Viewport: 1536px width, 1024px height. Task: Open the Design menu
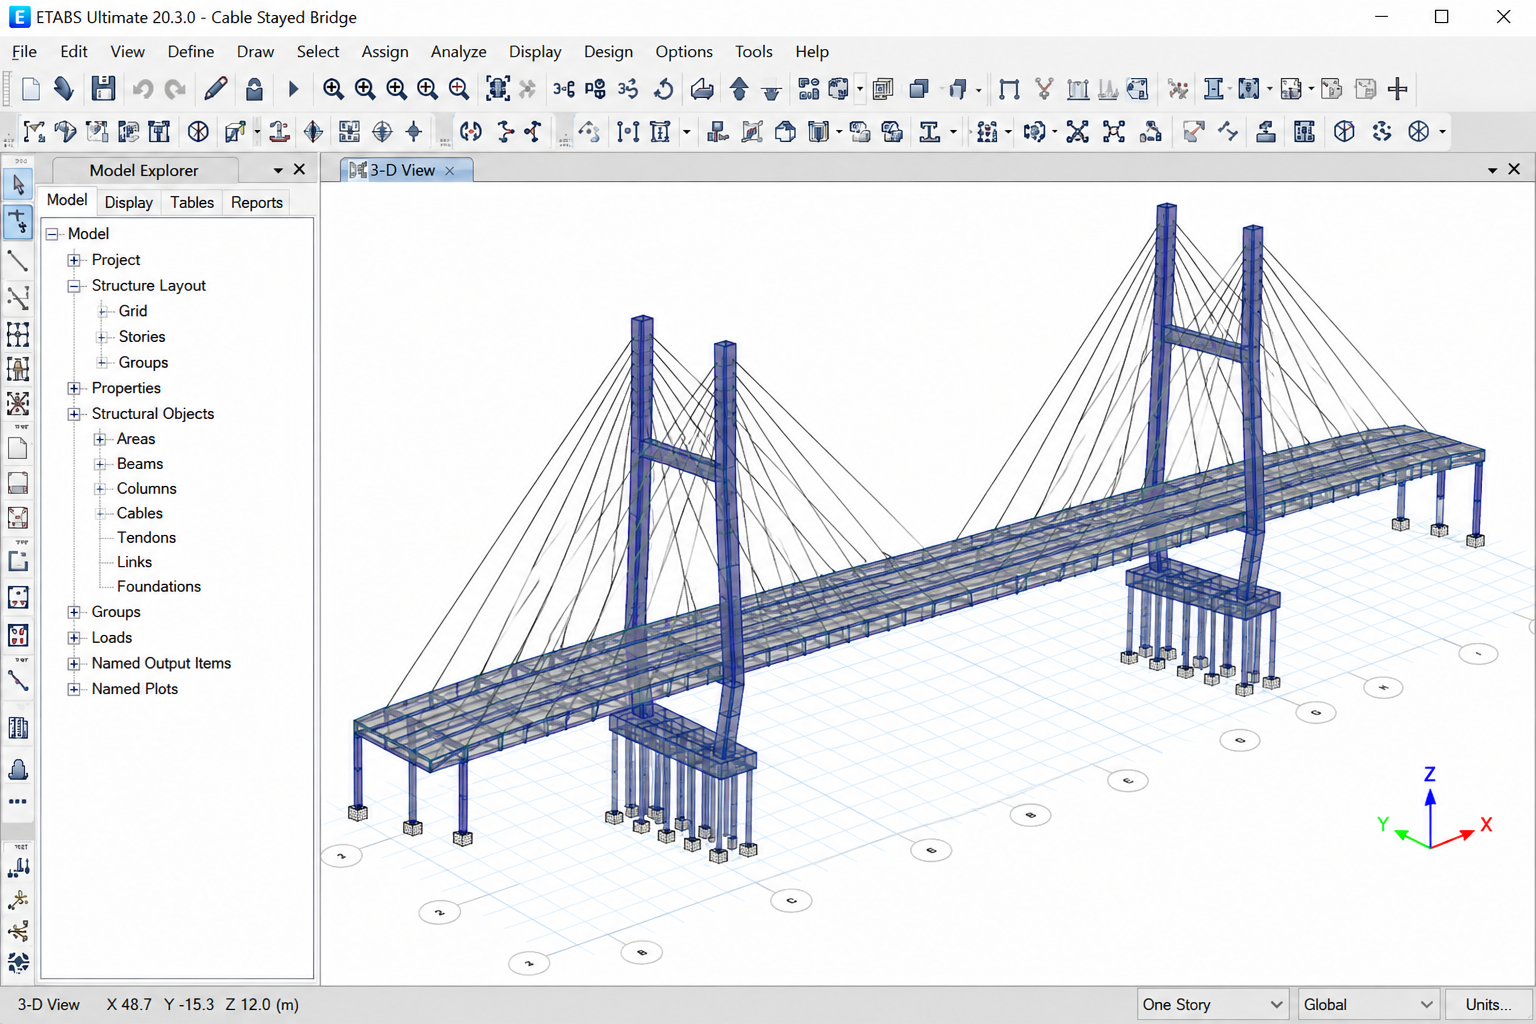point(608,52)
